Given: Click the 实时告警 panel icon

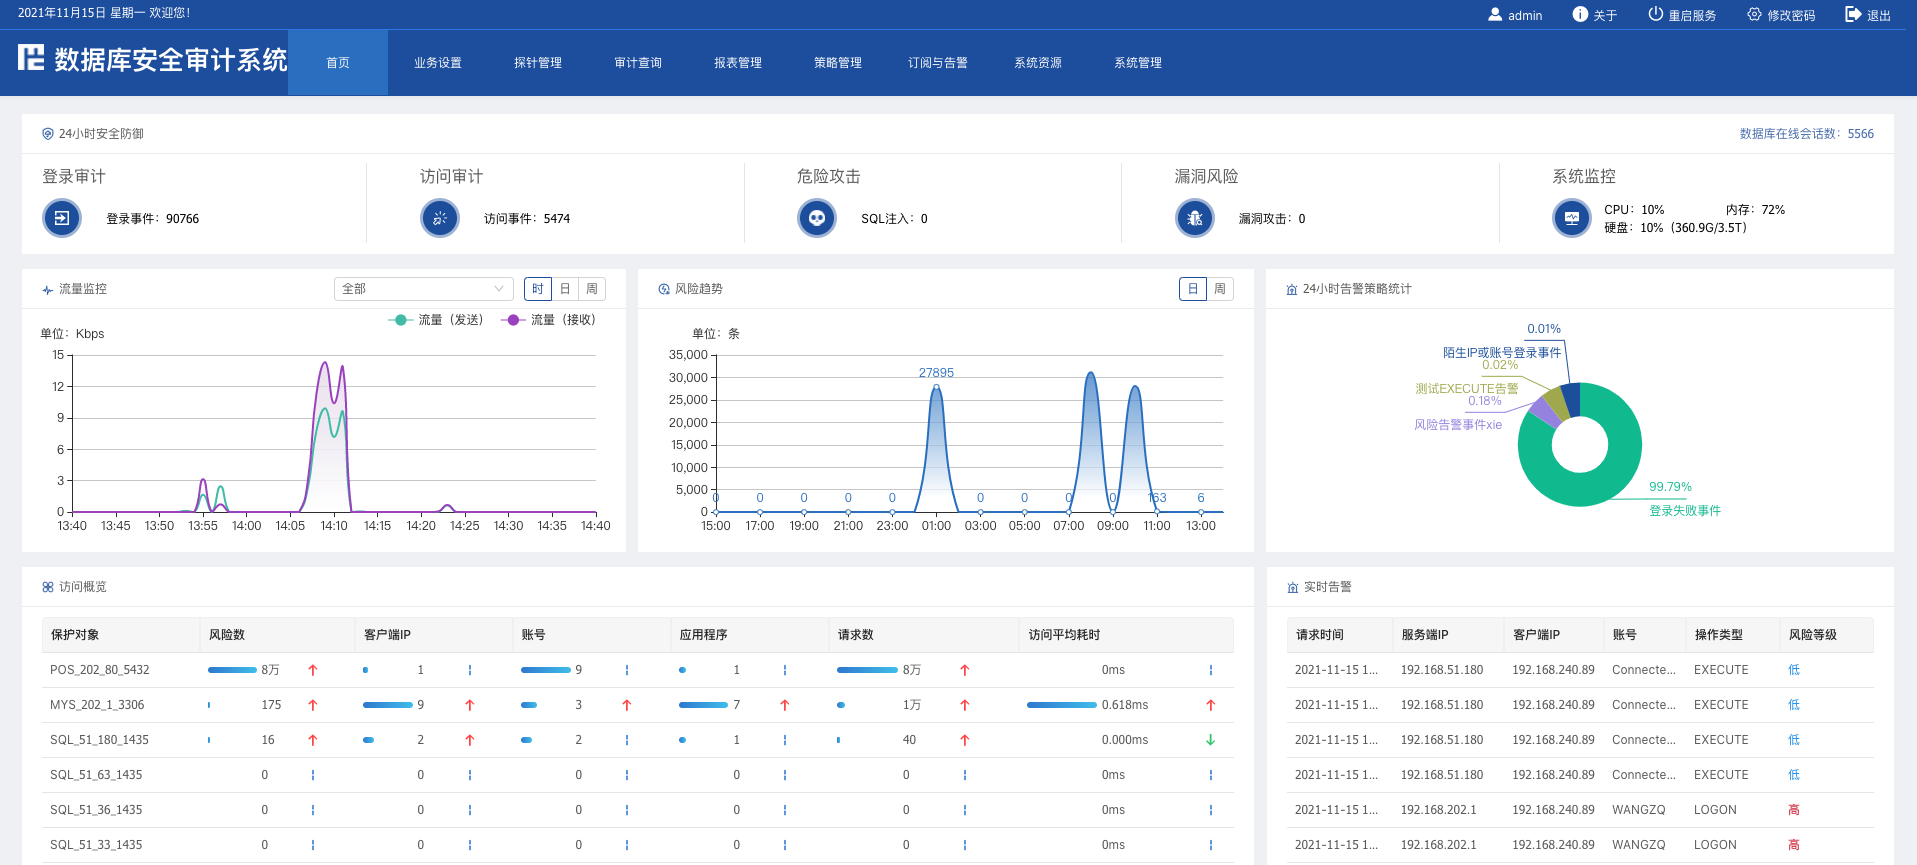Looking at the screenshot, I should [x=1293, y=588].
